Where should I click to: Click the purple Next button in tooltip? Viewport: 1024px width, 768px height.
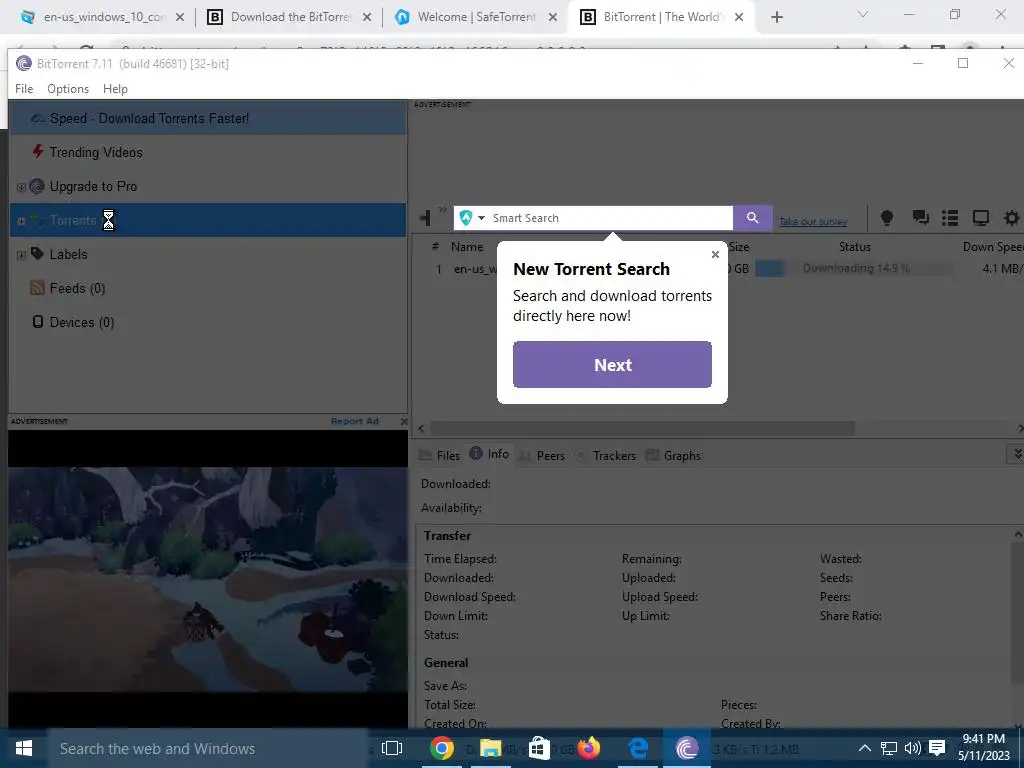click(x=612, y=364)
